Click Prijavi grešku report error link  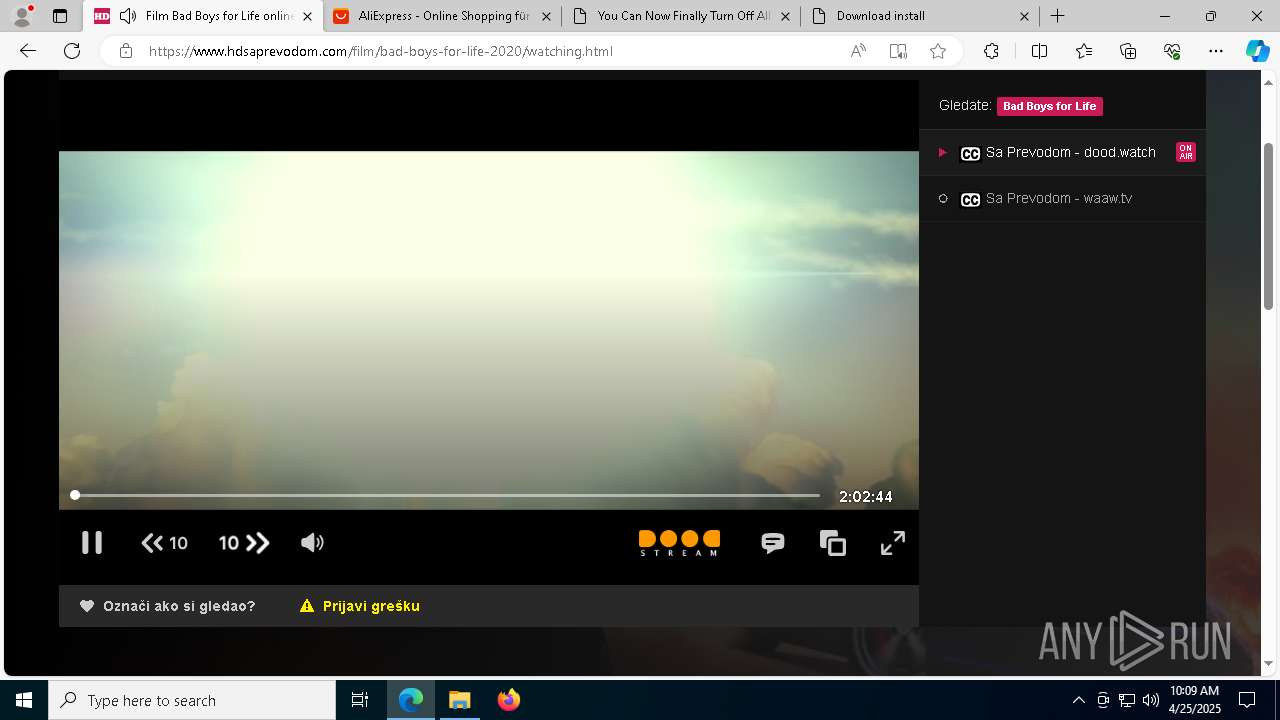click(360, 606)
